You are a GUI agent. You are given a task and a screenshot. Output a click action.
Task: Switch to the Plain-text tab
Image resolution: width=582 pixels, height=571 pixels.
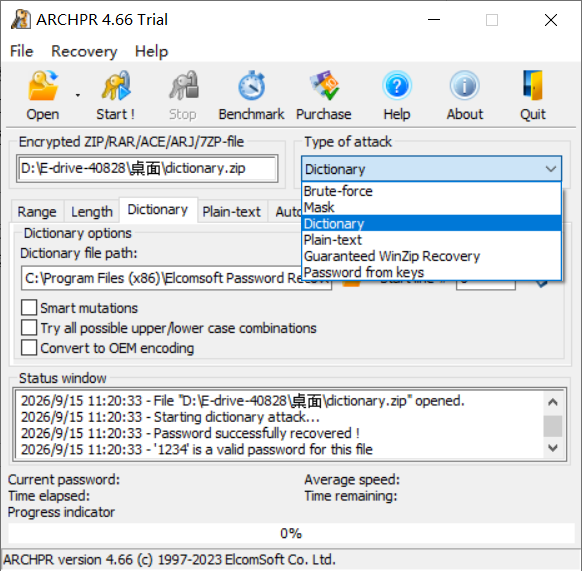[x=231, y=212]
